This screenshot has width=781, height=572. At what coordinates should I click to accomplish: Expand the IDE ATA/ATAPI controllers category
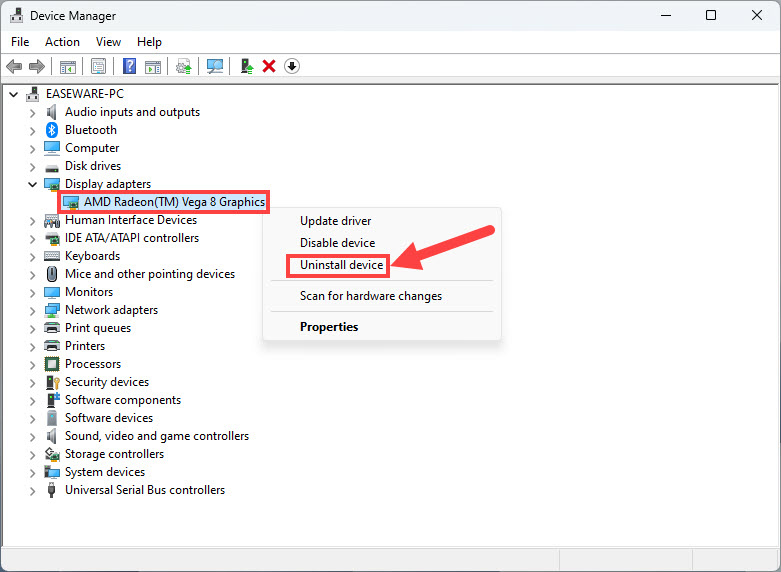click(32, 239)
